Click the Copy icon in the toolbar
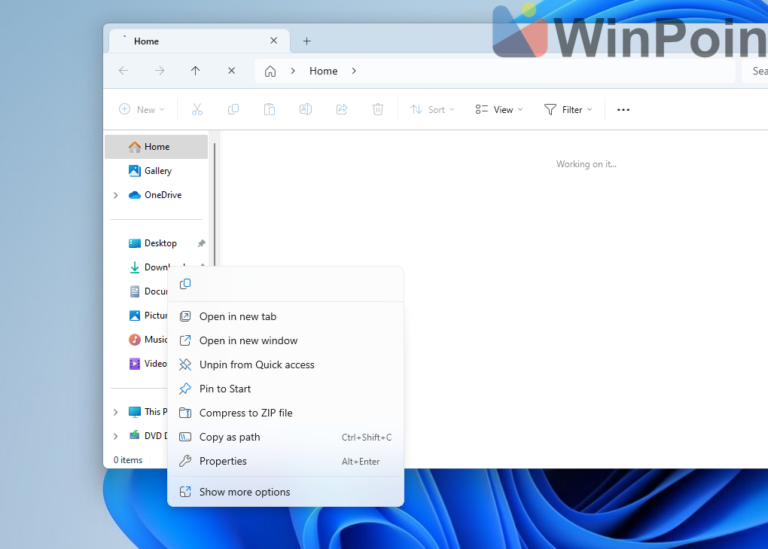 [233, 110]
